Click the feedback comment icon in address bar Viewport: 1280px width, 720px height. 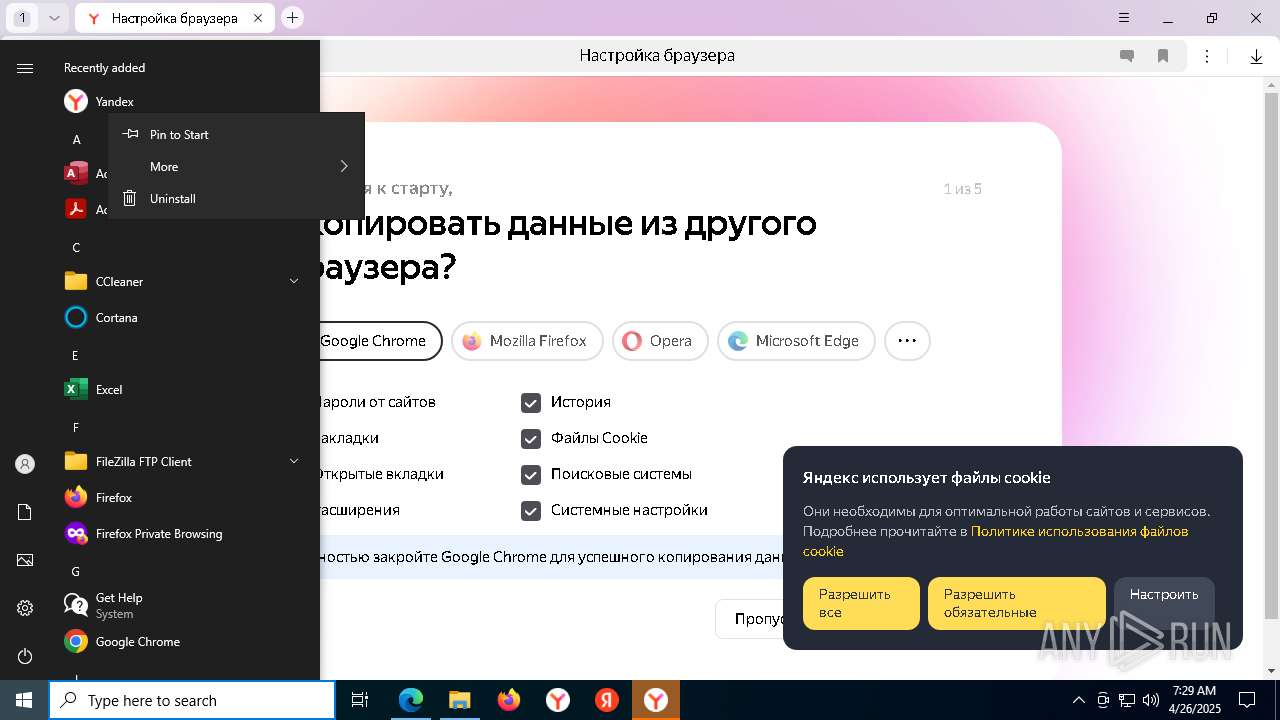pyautogui.click(x=1127, y=56)
